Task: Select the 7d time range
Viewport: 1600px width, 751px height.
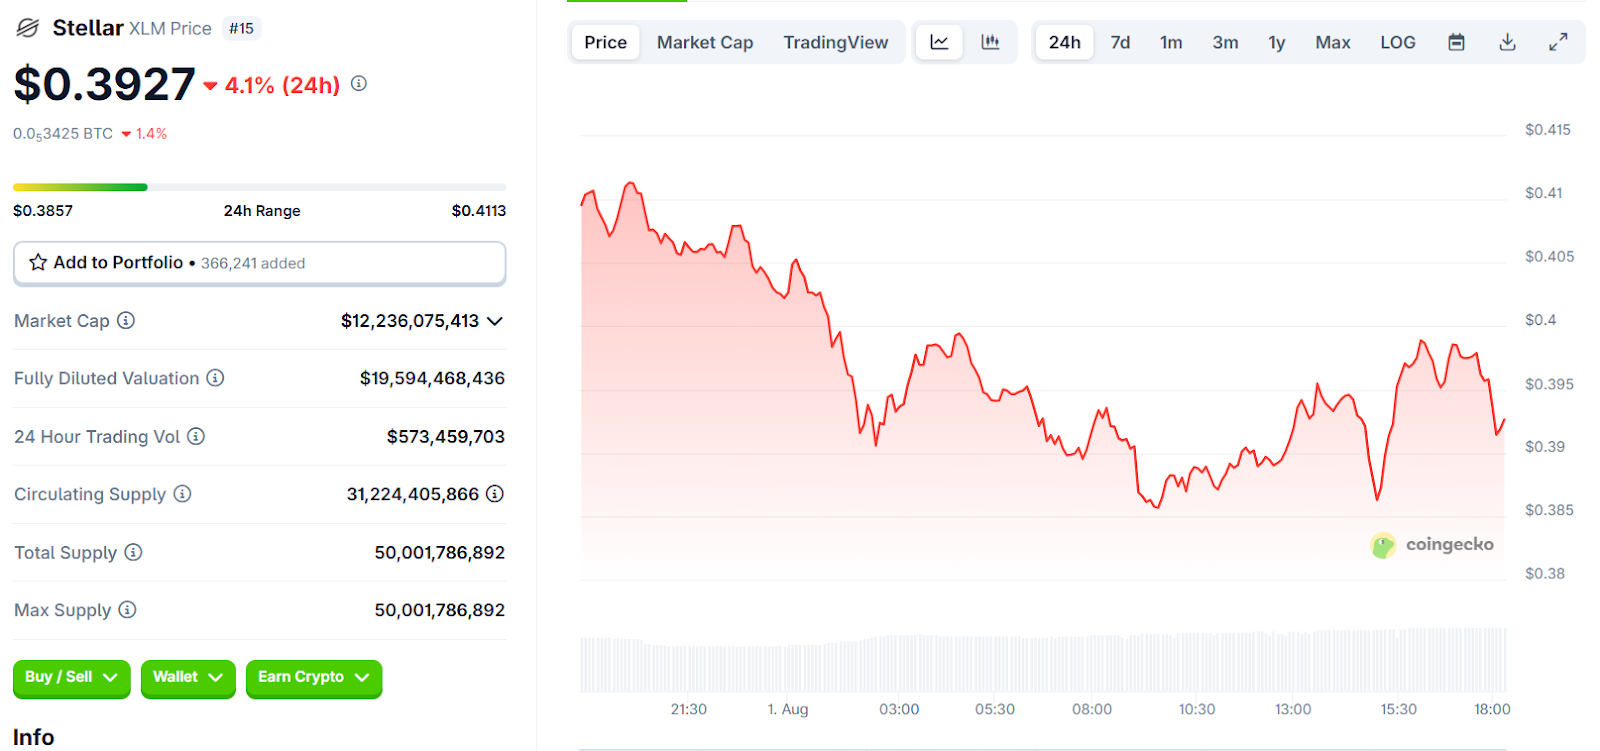Action: (x=1120, y=42)
